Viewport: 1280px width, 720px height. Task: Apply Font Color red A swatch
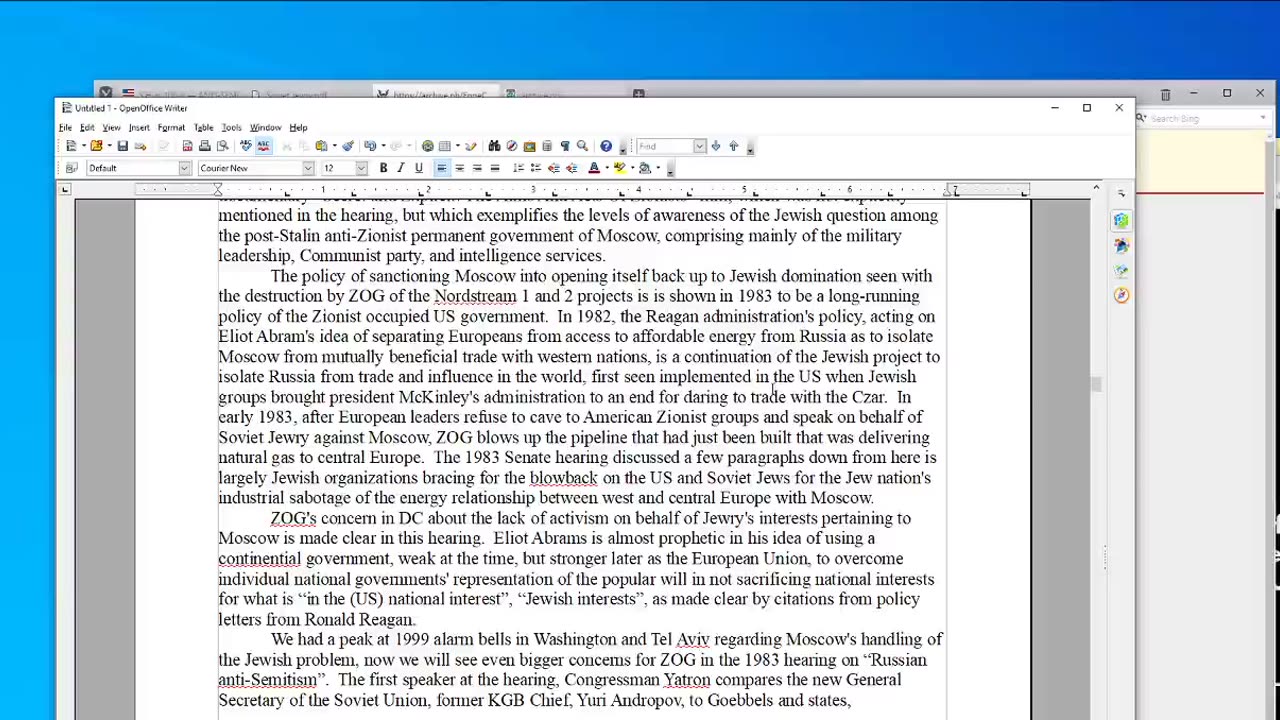click(594, 168)
